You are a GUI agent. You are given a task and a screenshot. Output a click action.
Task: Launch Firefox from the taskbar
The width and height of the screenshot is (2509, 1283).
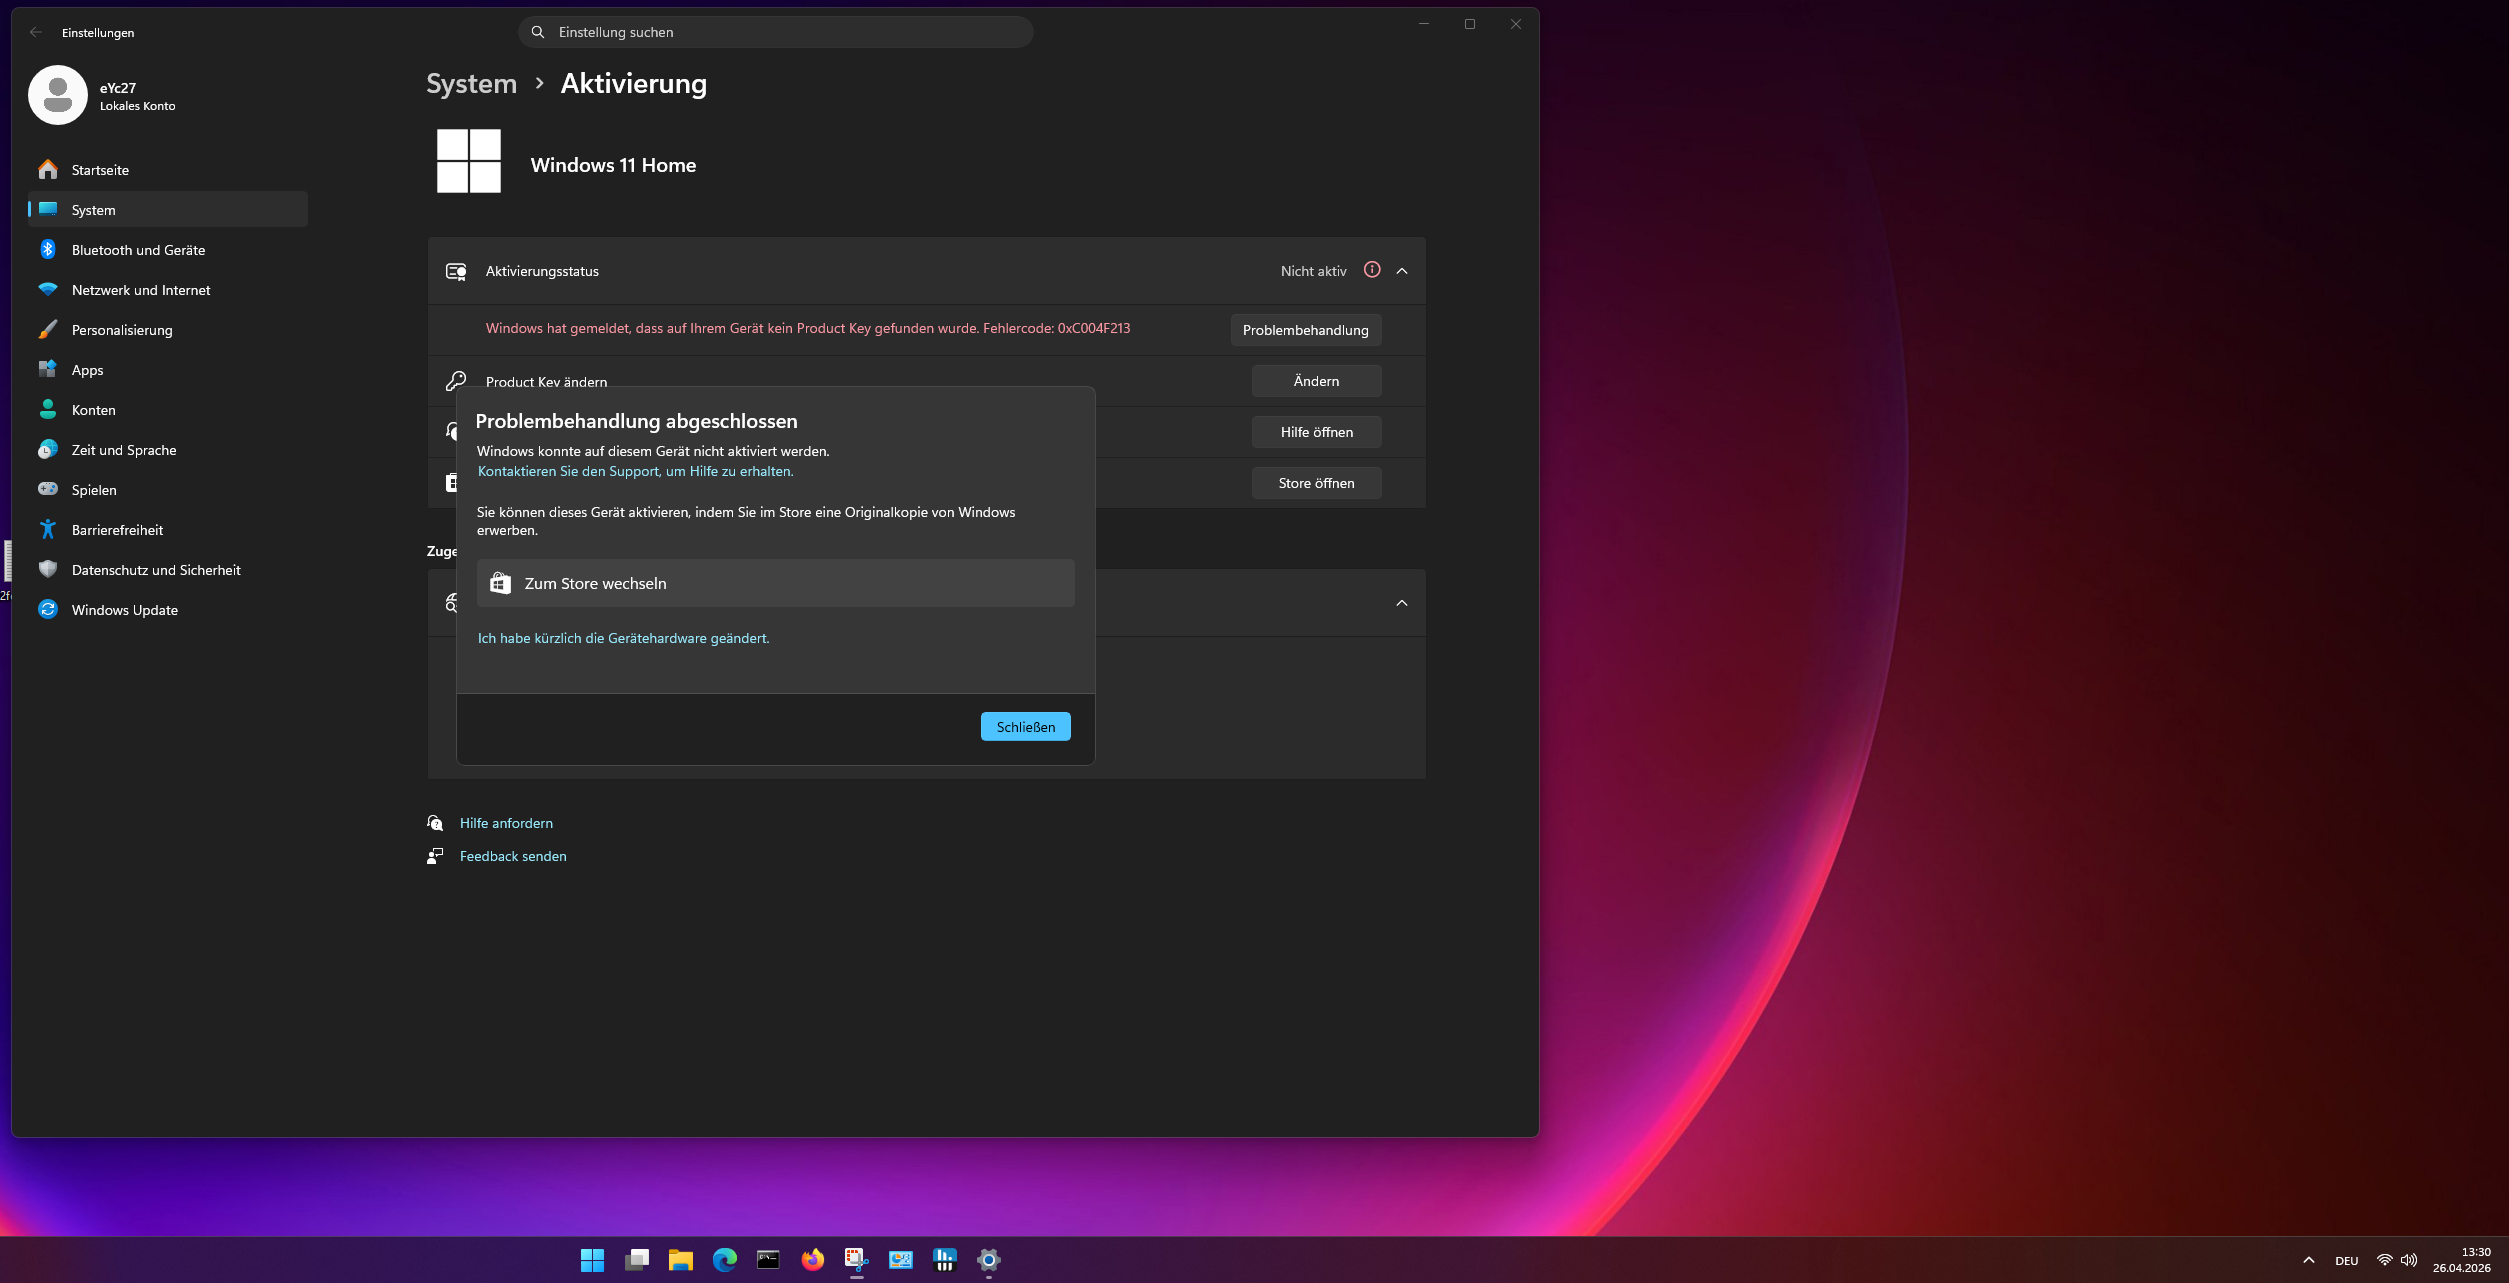click(812, 1260)
